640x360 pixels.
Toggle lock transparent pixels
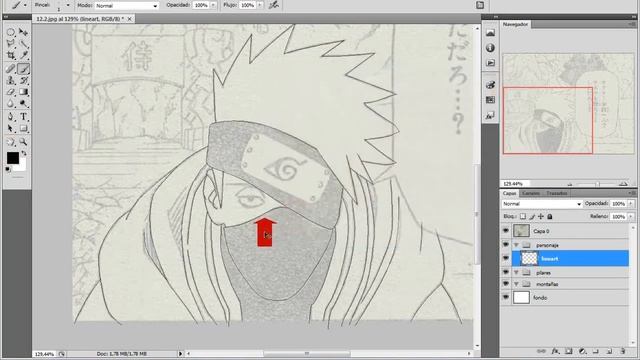pos(523,216)
